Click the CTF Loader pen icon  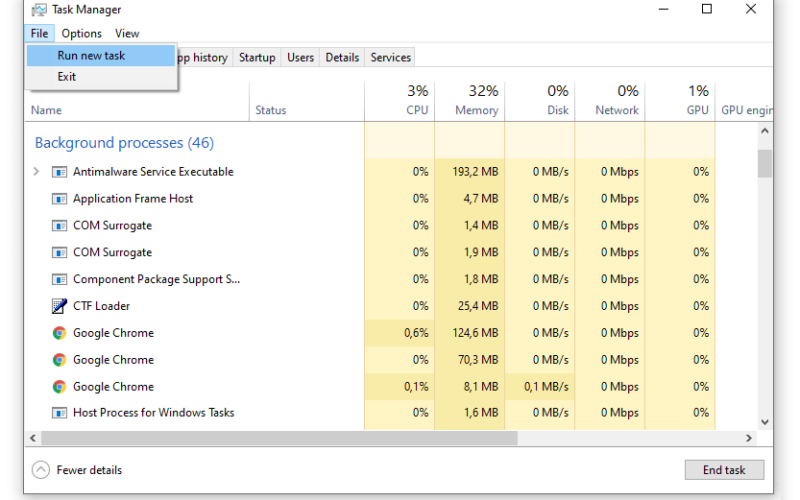pyautogui.click(x=59, y=306)
